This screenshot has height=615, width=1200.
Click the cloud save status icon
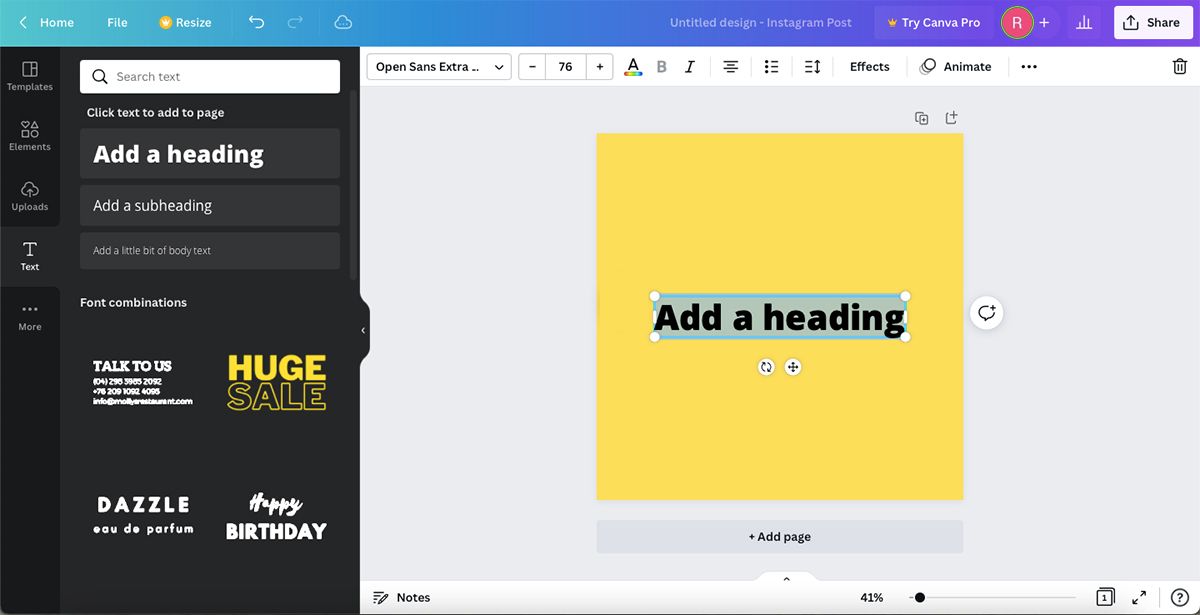[x=343, y=22]
